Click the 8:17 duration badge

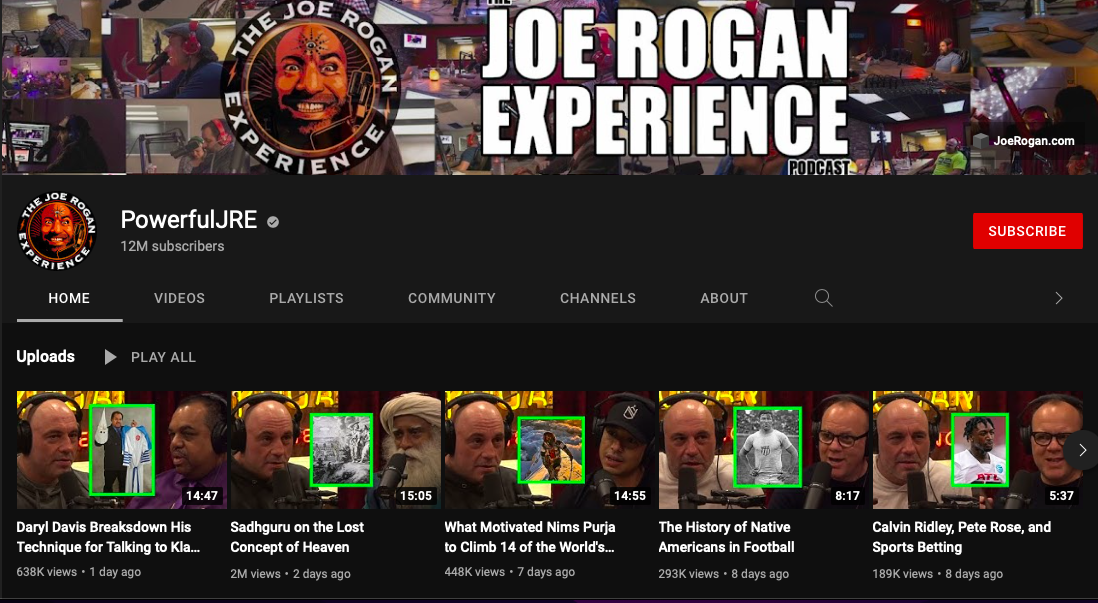click(x=847, y=496)
